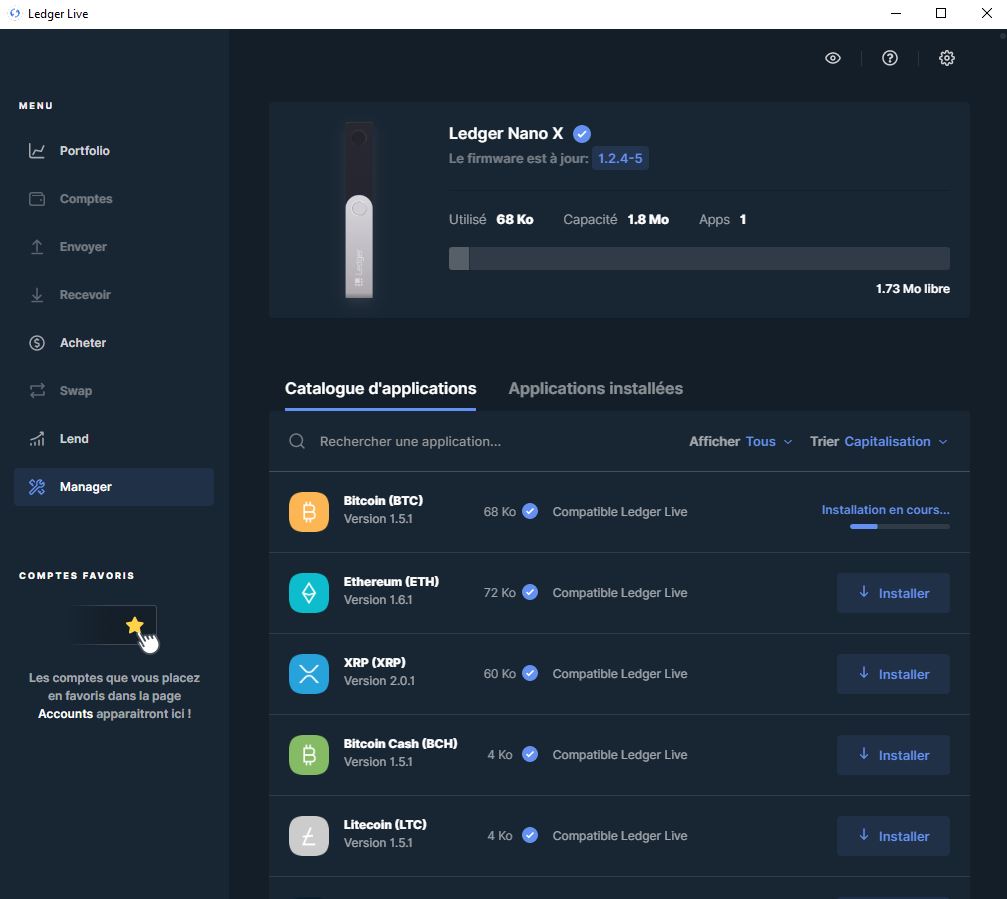Maximize the Ledger Live window

click(x=941, y=13)
